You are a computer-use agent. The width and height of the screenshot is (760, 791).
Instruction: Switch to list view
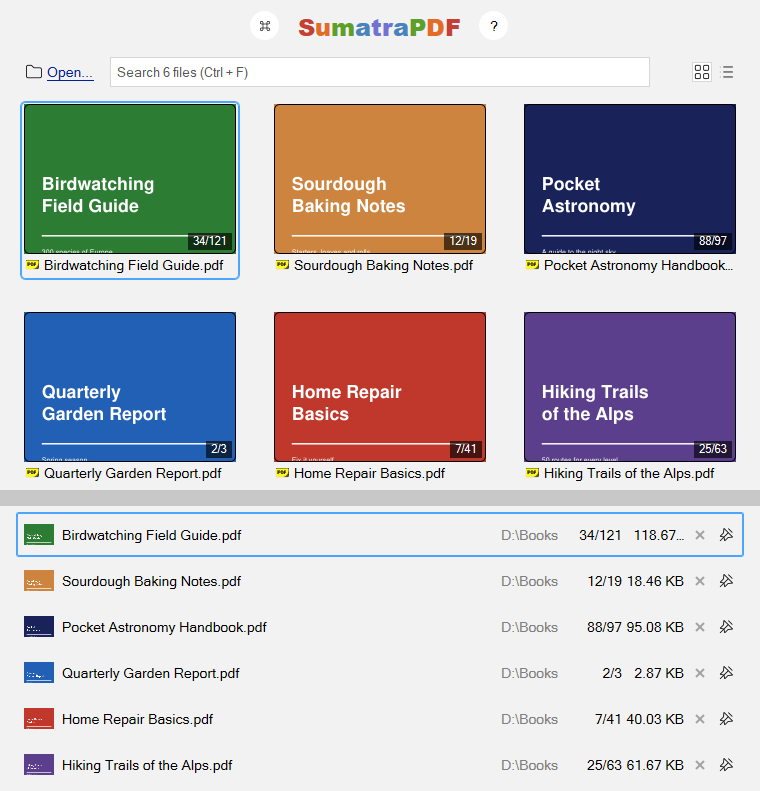(727, 72)
